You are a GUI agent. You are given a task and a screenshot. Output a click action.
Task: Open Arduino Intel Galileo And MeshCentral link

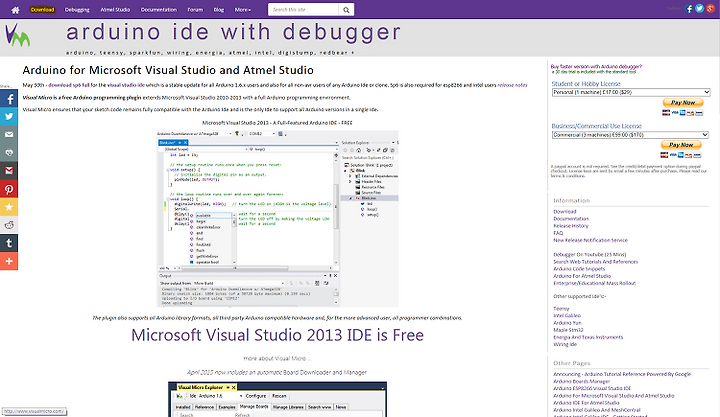[x=597, y=410]
